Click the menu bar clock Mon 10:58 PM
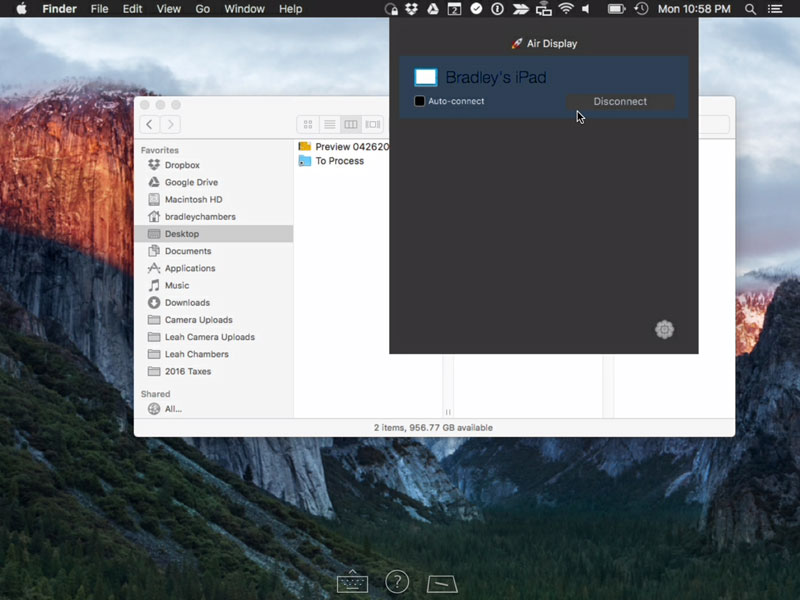 click(694, 9)
